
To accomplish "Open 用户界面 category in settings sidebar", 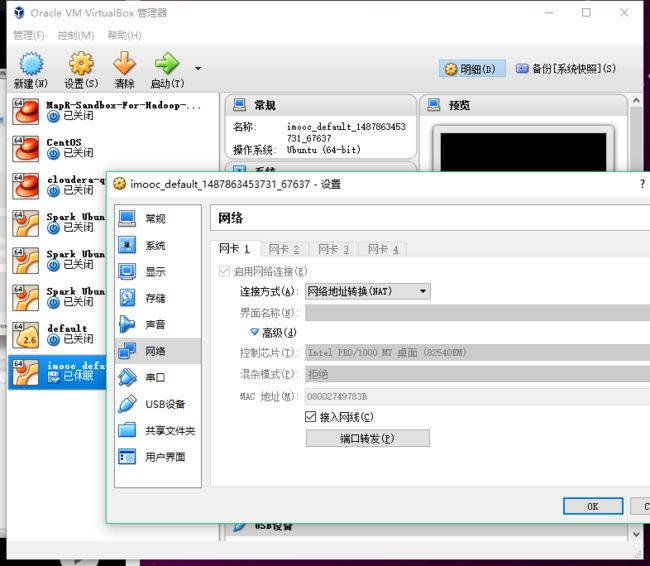I will coord(158,457).
